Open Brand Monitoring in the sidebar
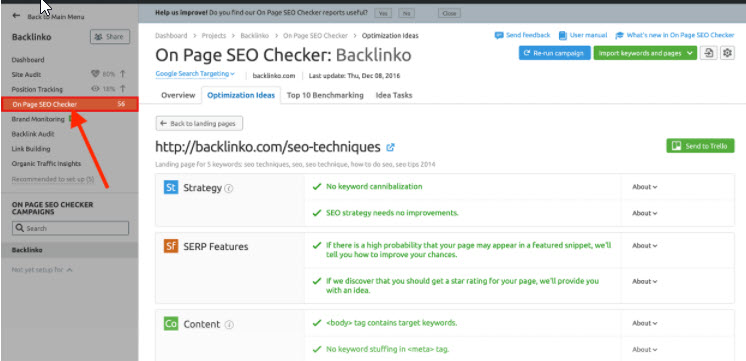Viewport: 746px width, 361px height. tap(38, 119)
